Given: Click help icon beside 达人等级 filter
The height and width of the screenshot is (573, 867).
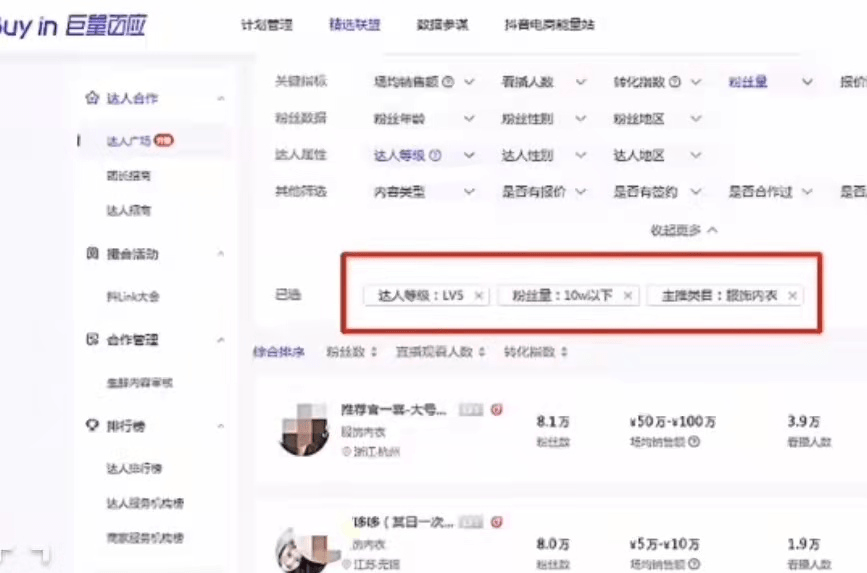Looking at the screenshot, I should (x=436, y=155).
